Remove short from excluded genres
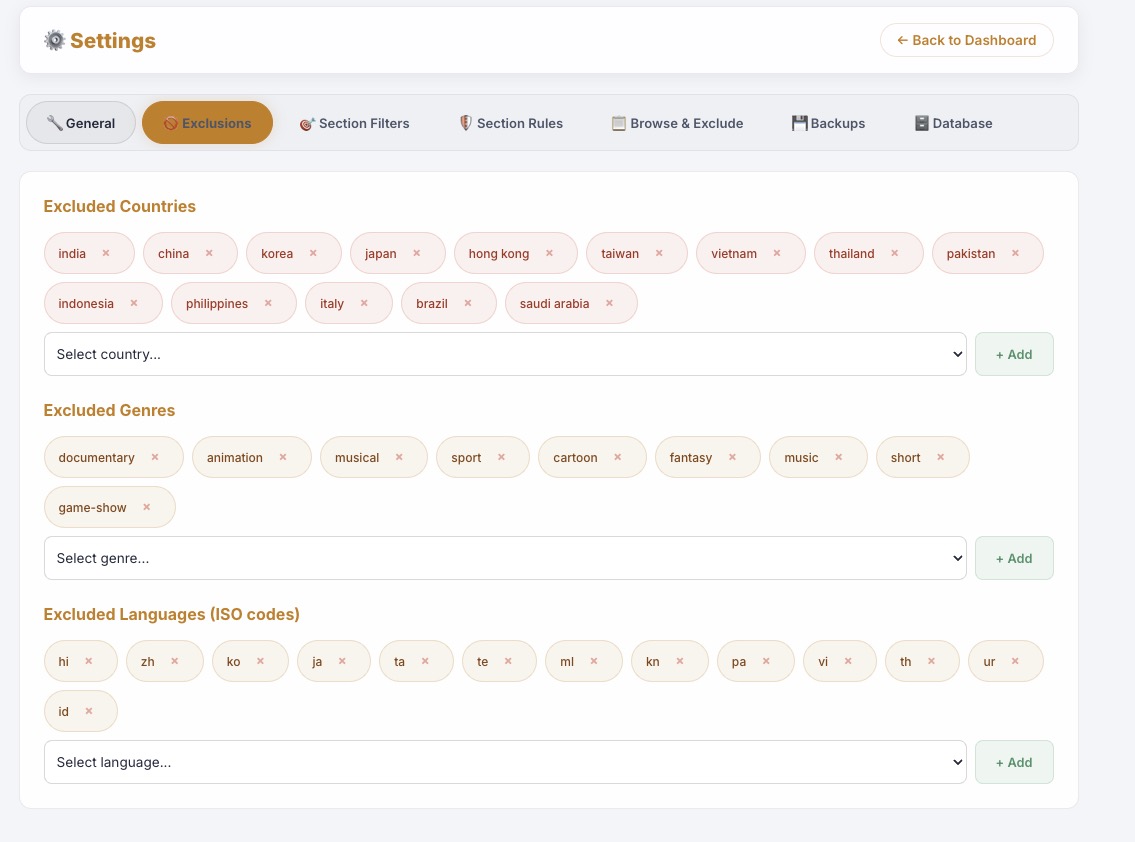Viewport: 1135px width, 842px height. [x=941, y=458]
